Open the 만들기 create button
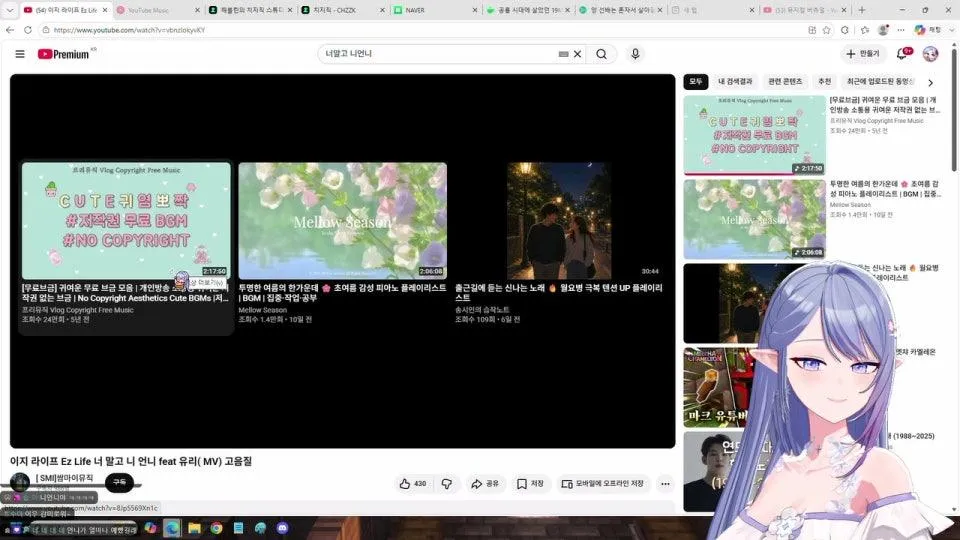The width and height of the screenshot is (960, 540). (x=863, y=54)
